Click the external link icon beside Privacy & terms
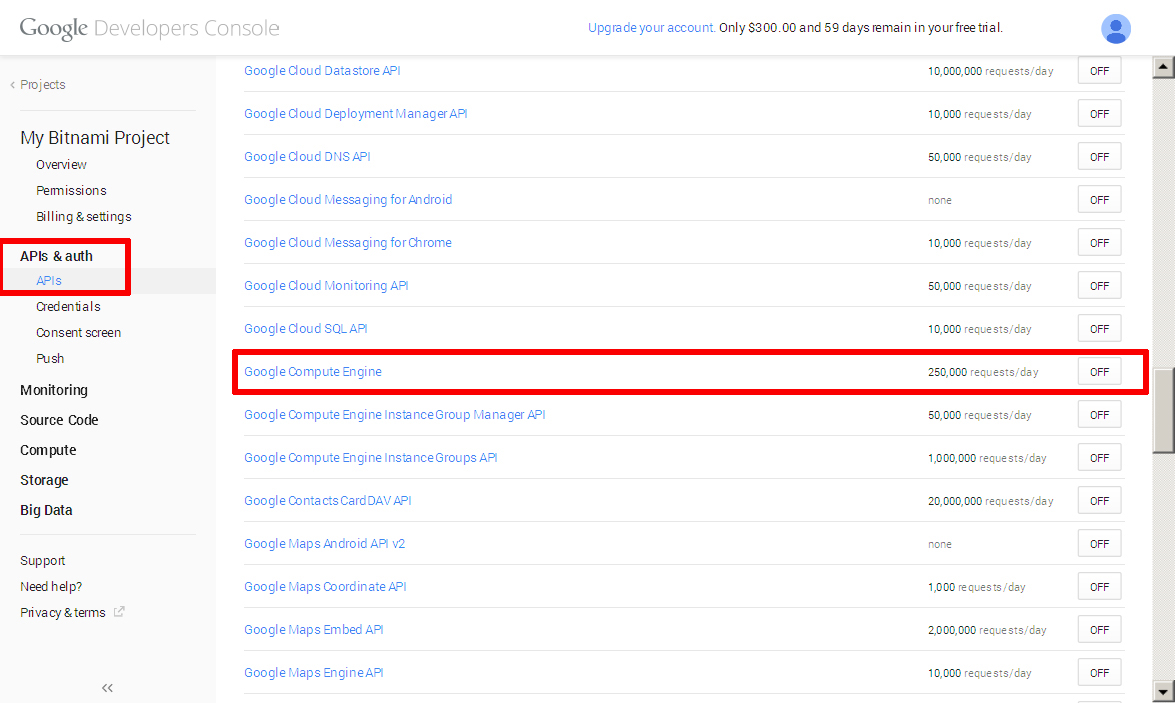The width and height of the screenshot is (1175, 703). coord(119,612)
